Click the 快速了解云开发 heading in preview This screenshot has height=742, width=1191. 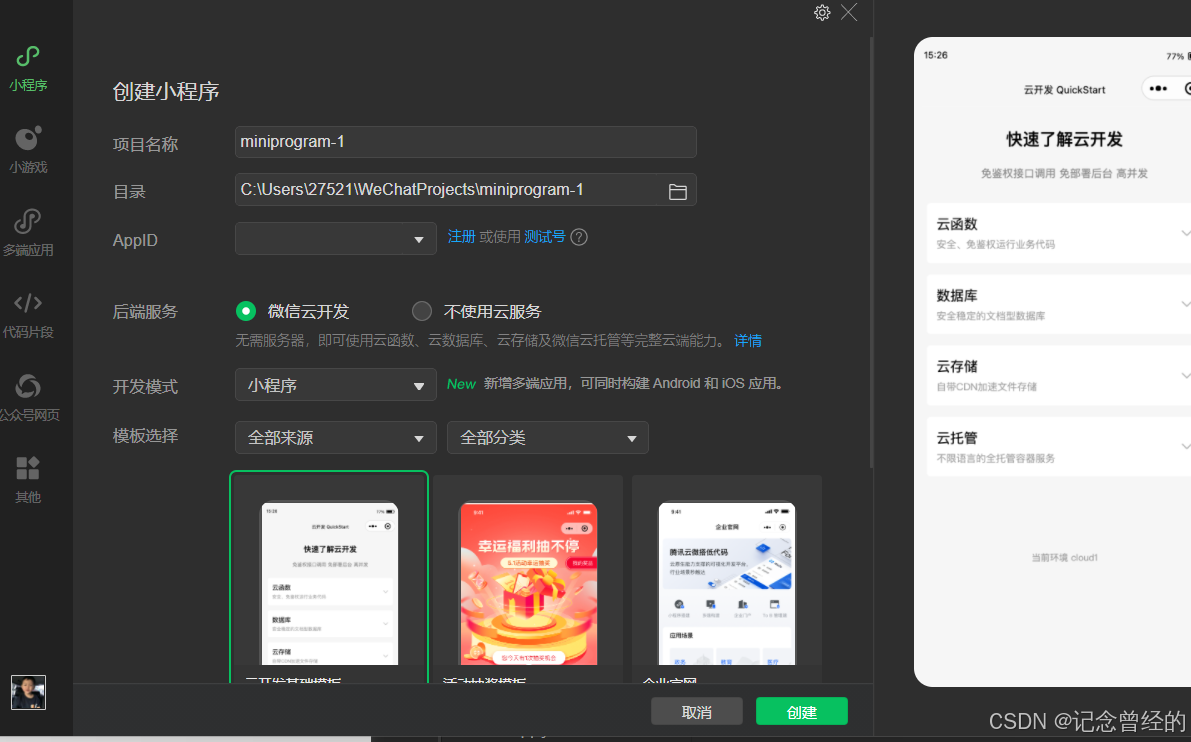point(1064,140)
